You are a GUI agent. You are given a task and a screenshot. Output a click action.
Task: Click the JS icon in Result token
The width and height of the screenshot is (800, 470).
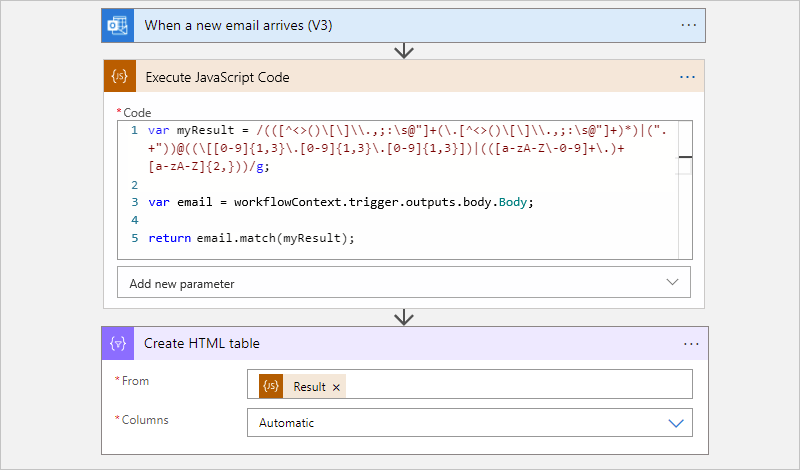pos(271,386)
